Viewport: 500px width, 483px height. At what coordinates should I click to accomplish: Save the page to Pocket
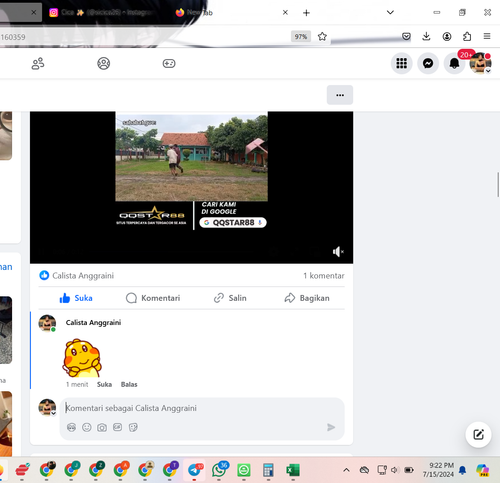pos(406,36)
